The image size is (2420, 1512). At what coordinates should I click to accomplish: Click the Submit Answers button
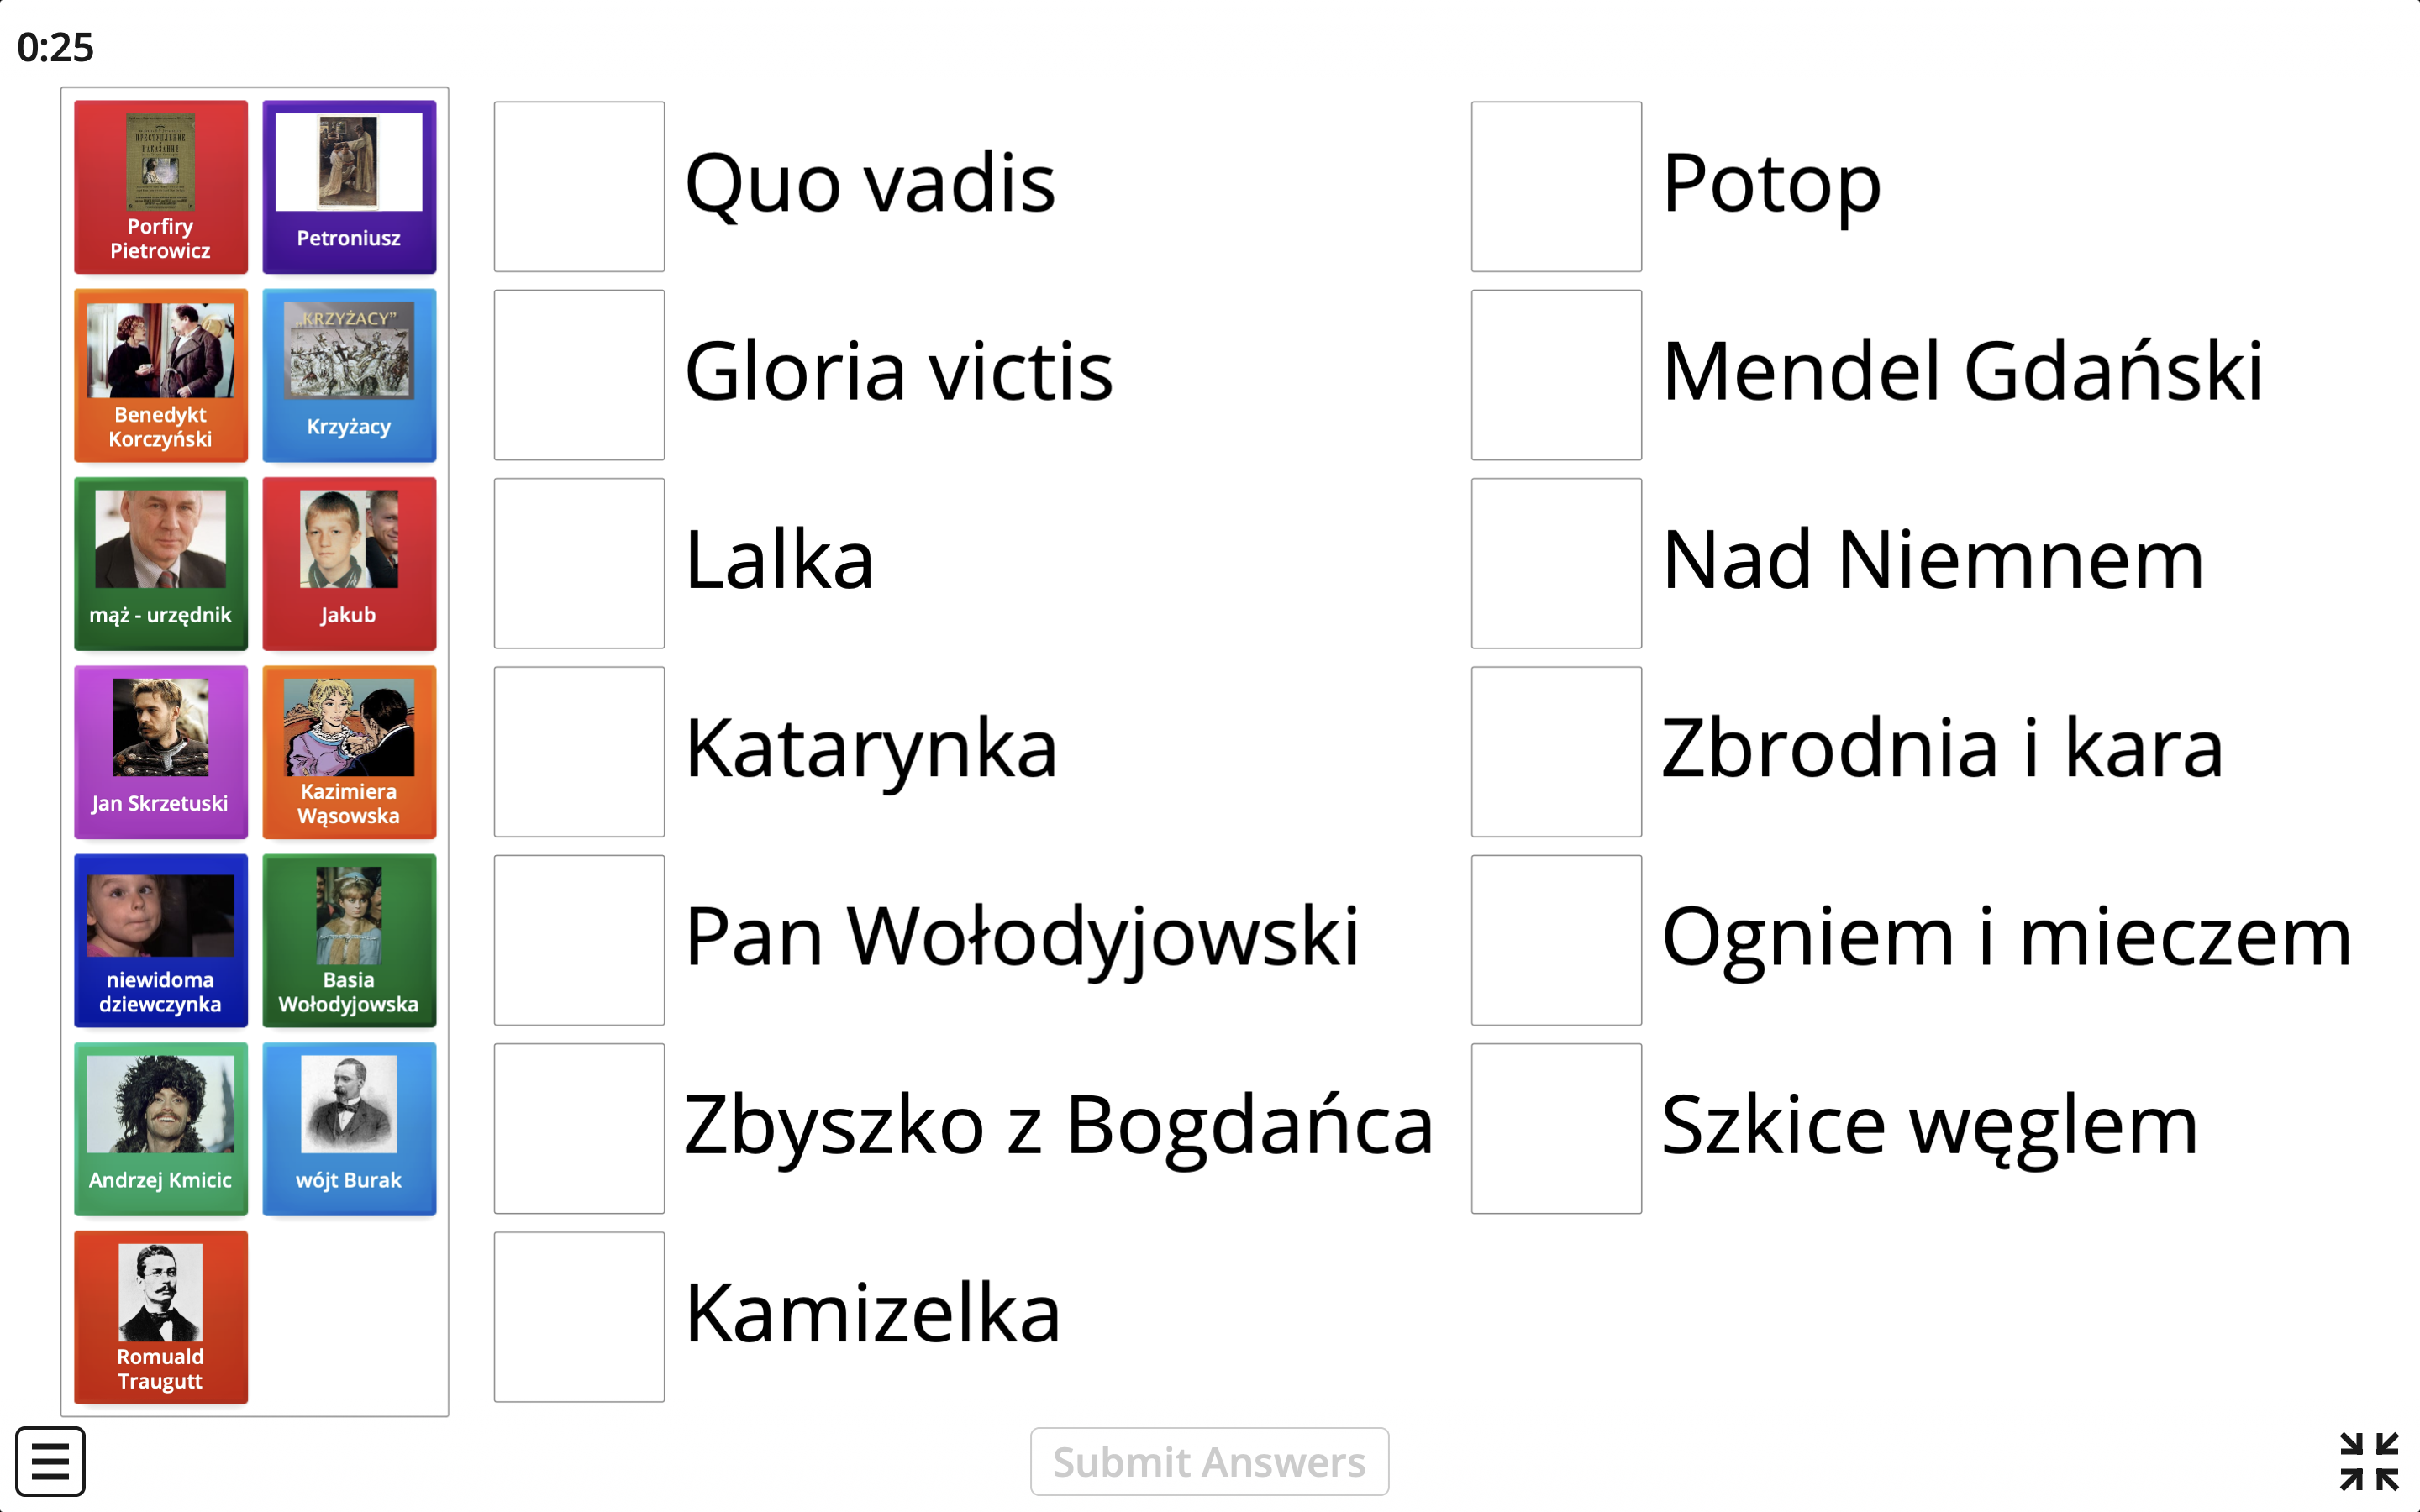tap(1209, 1461)
